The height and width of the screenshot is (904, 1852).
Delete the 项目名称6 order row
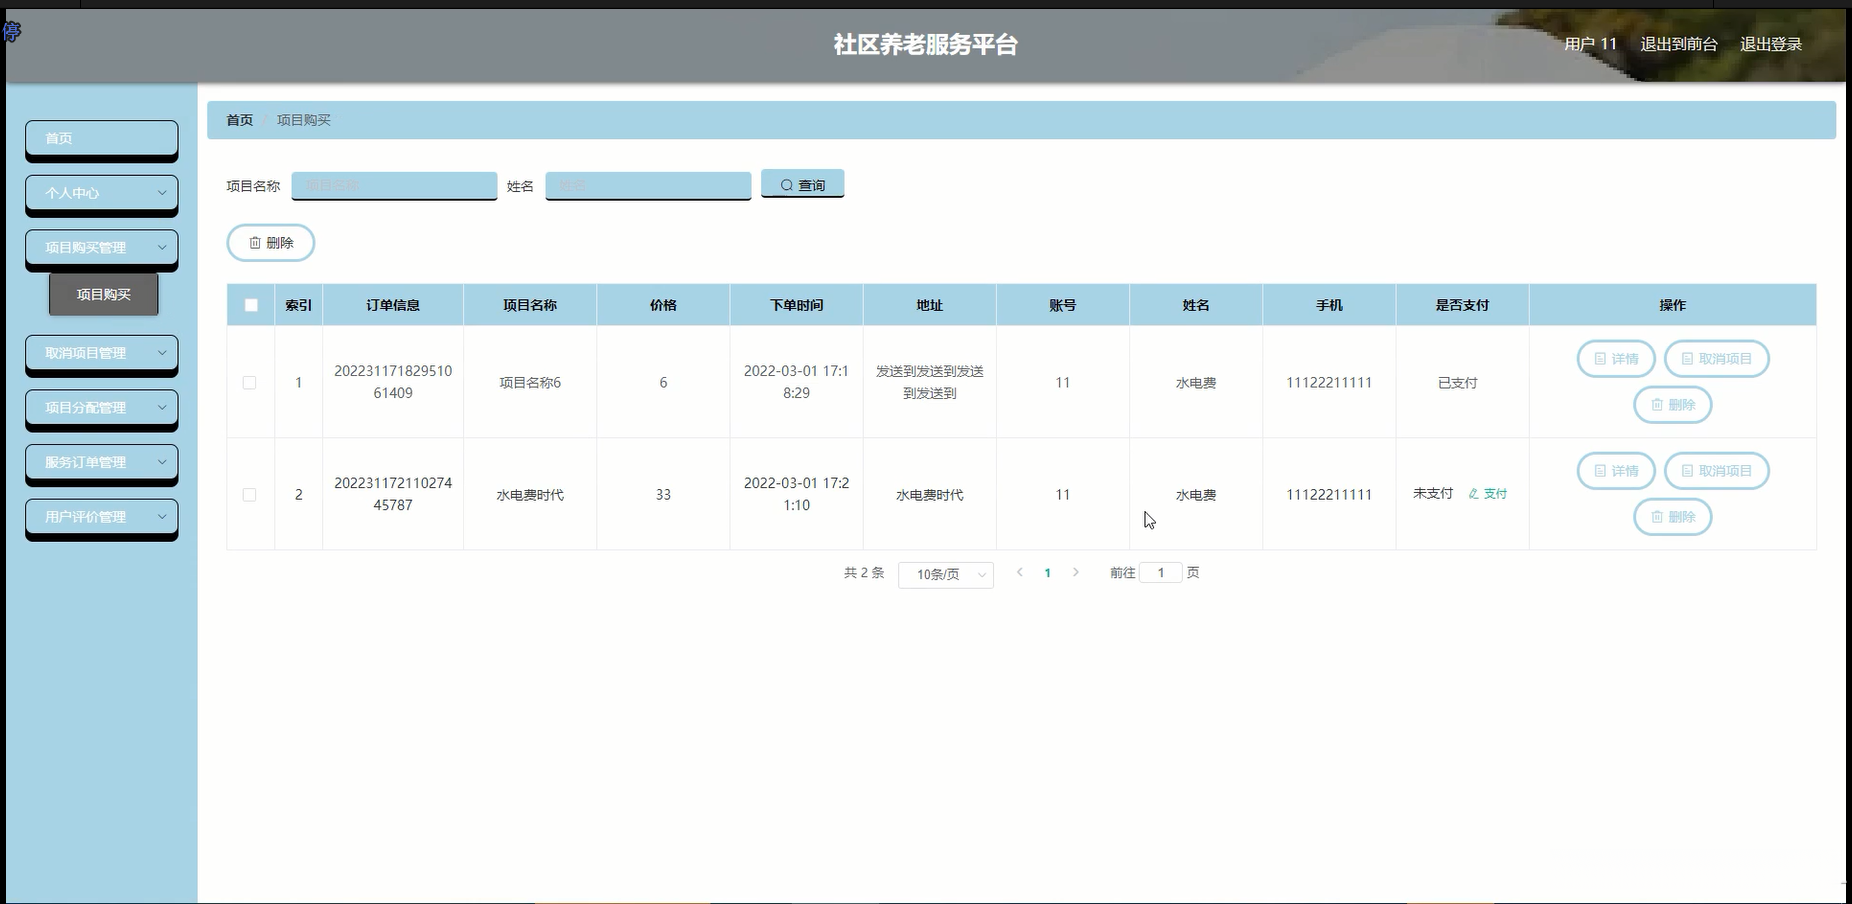[1673, 405]
